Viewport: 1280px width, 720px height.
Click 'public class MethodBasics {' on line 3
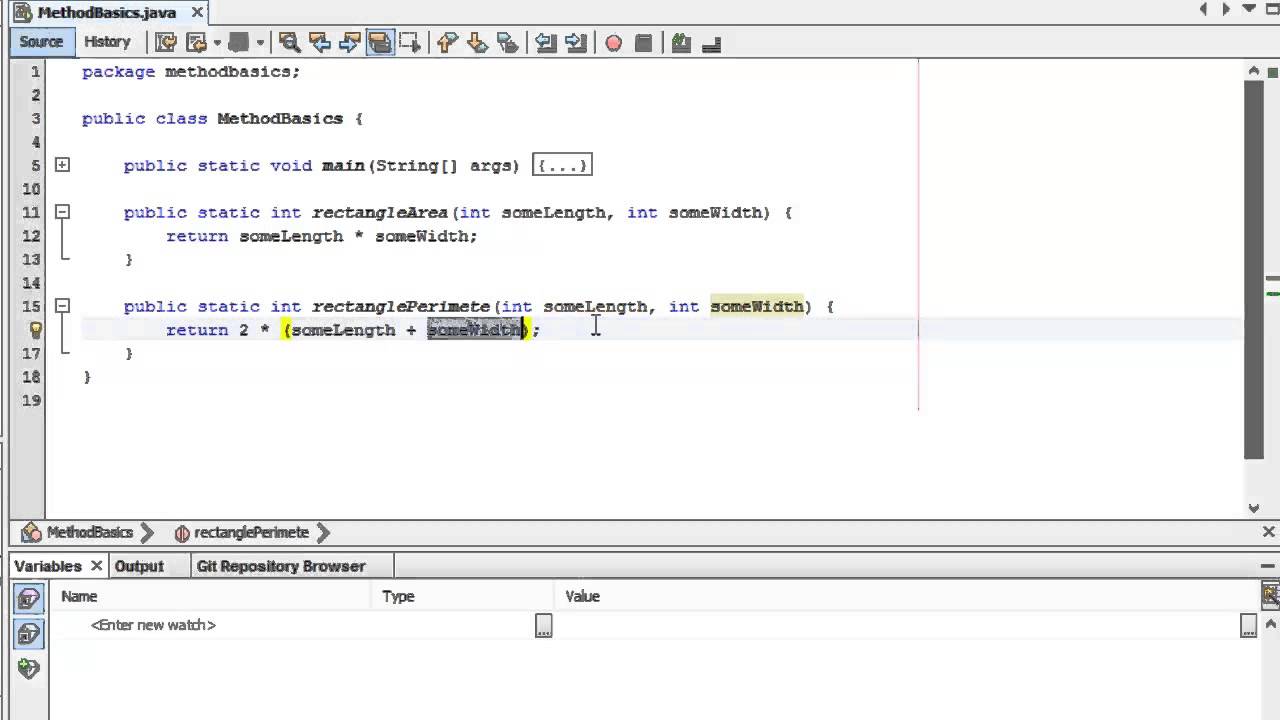pyautogui.click(x=222, y=118)
